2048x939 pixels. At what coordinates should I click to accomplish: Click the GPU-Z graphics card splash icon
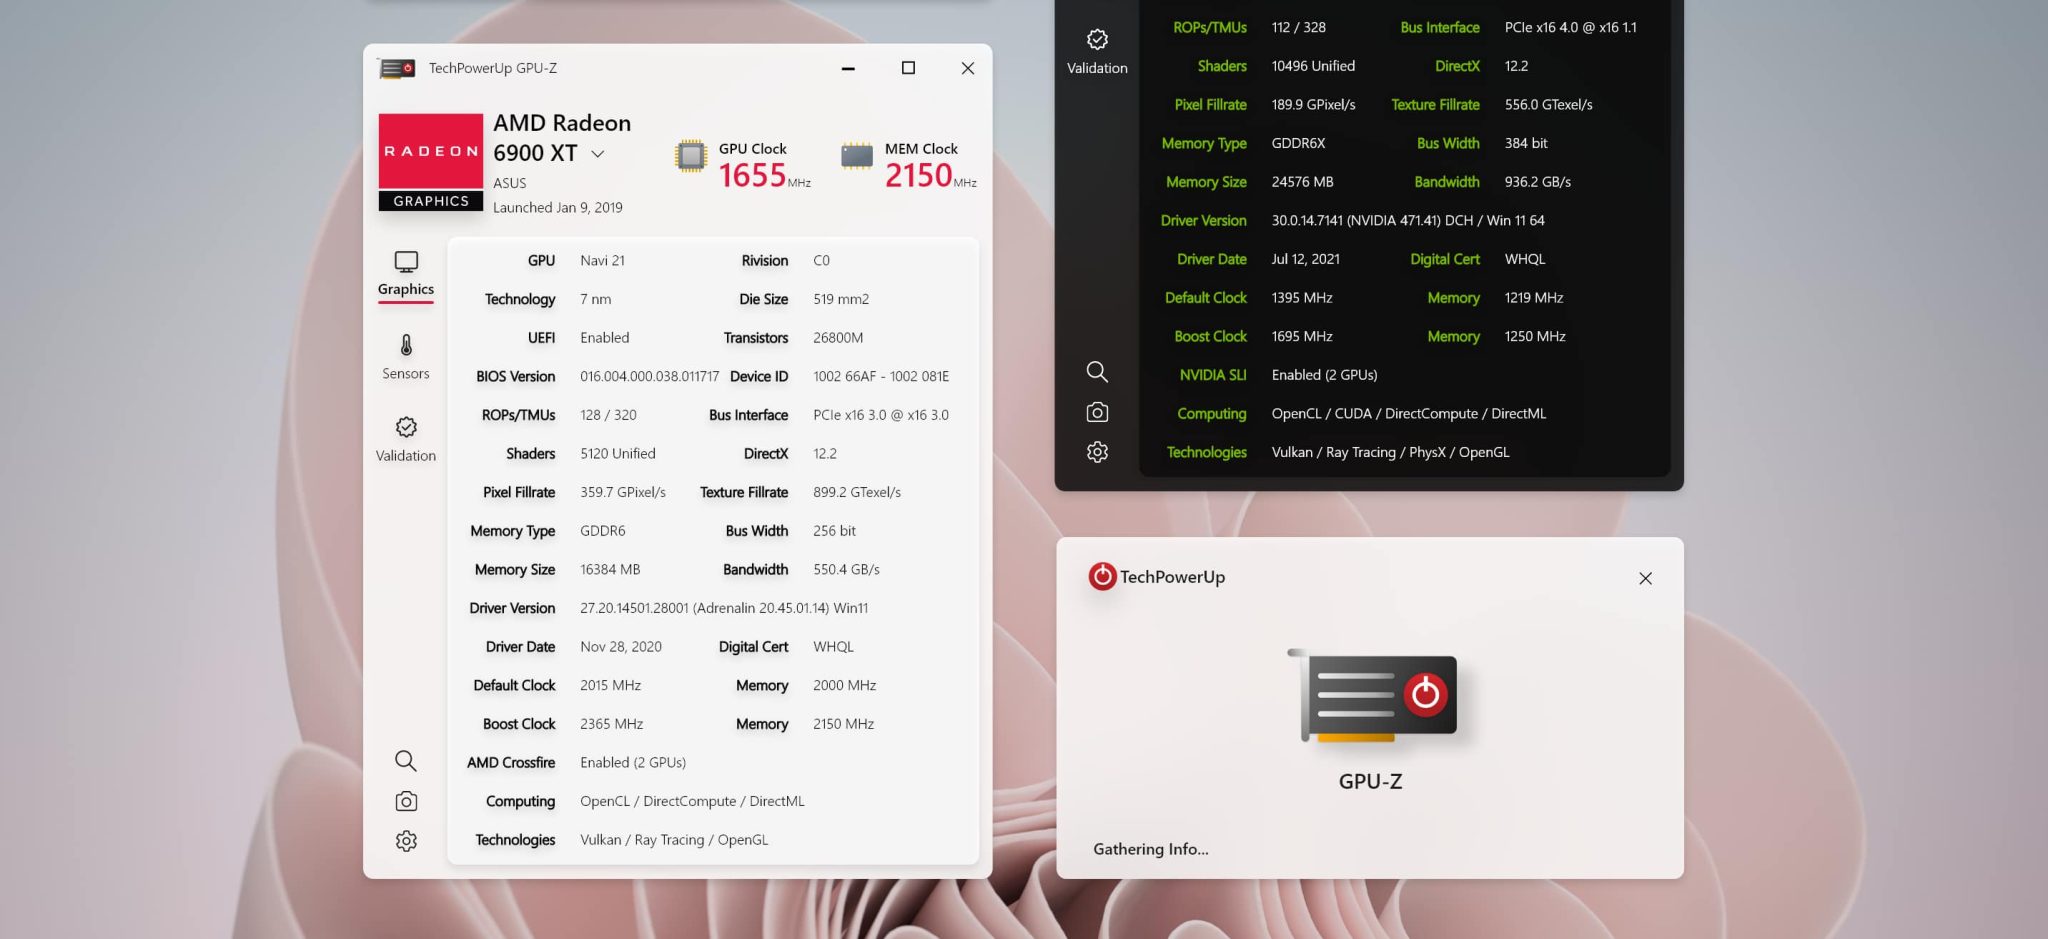[1372, 696]
